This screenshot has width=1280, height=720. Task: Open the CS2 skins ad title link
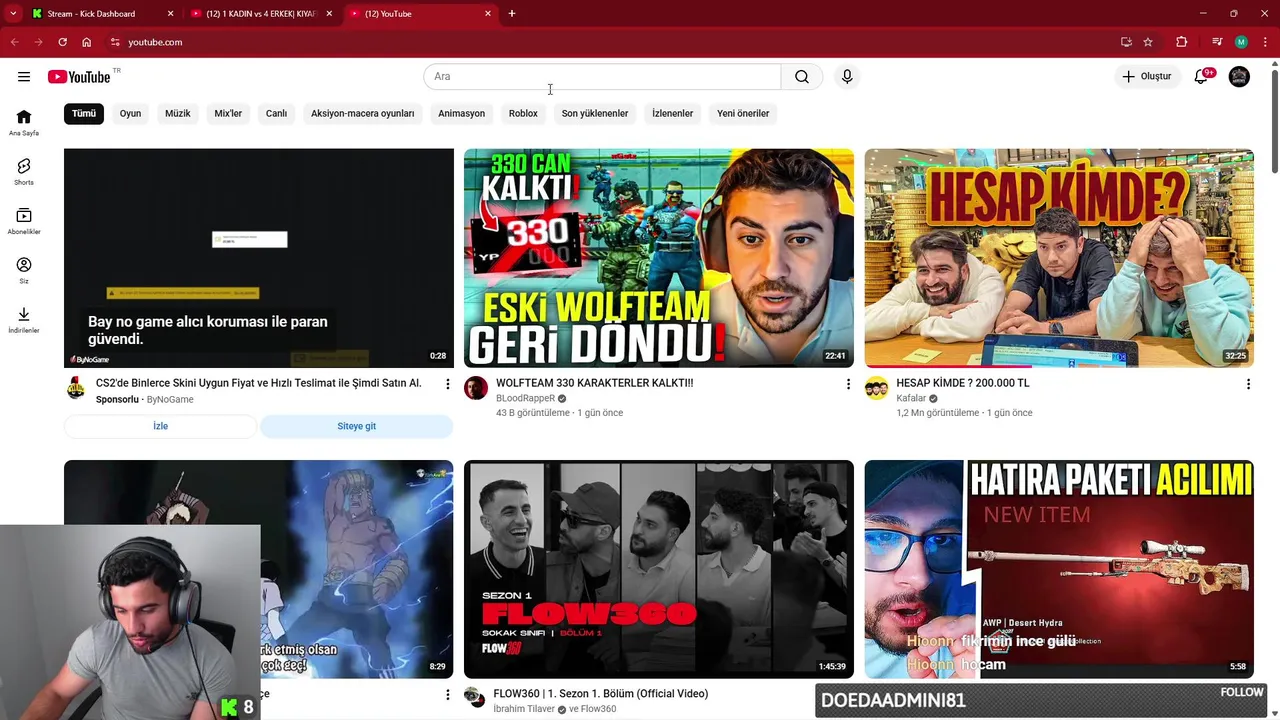258,383
